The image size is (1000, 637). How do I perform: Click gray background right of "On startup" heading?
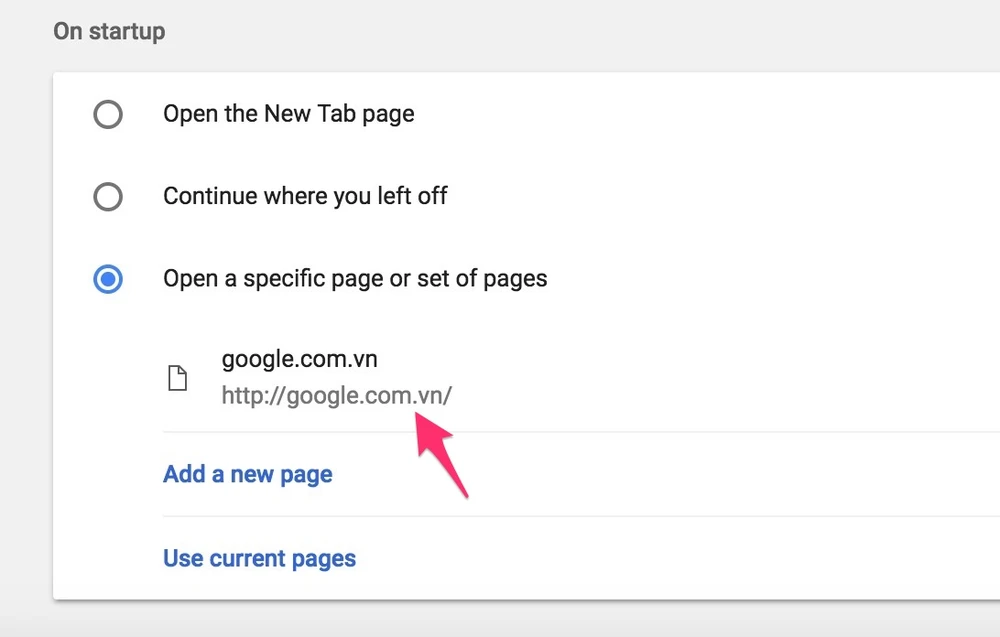click(x=600, y=31)
